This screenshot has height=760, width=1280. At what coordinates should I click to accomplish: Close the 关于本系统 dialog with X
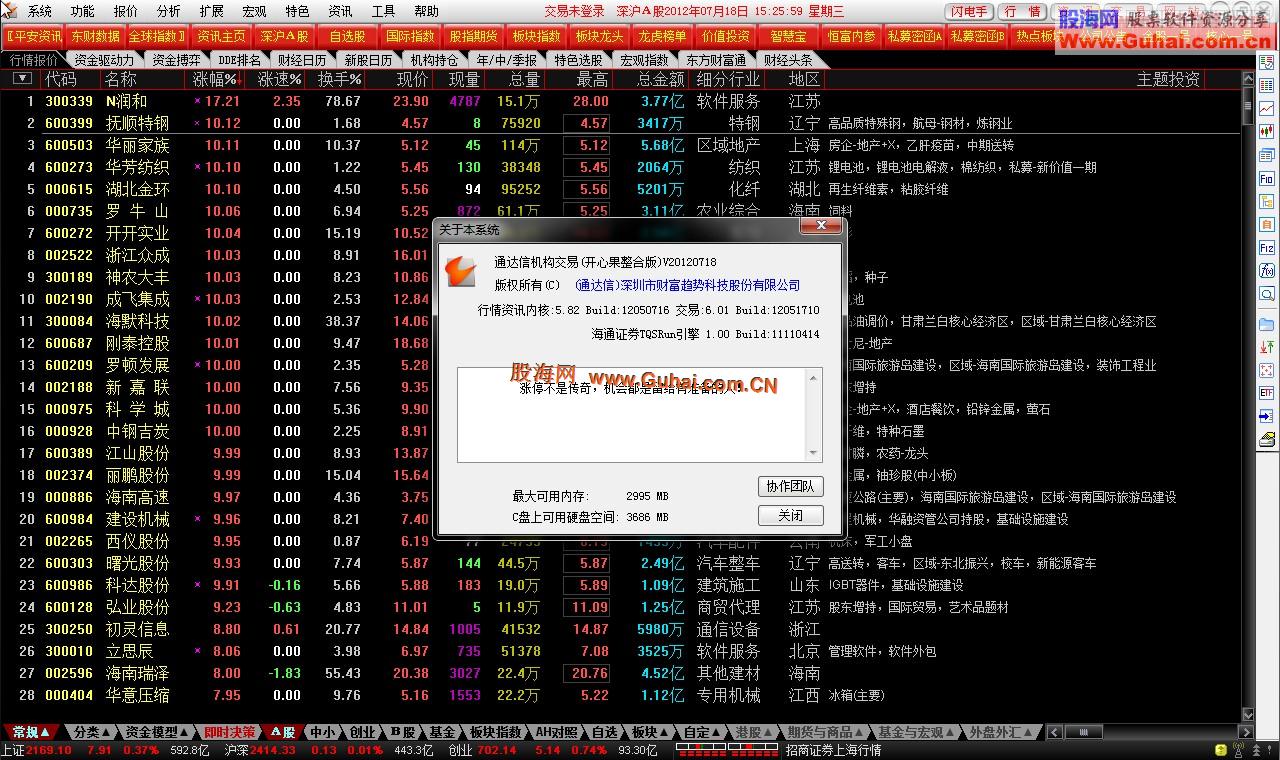820,227
